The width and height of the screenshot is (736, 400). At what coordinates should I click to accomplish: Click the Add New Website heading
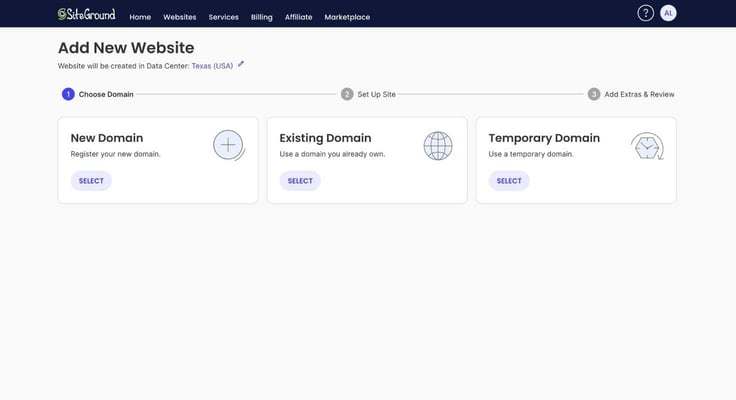pos(126,48)
